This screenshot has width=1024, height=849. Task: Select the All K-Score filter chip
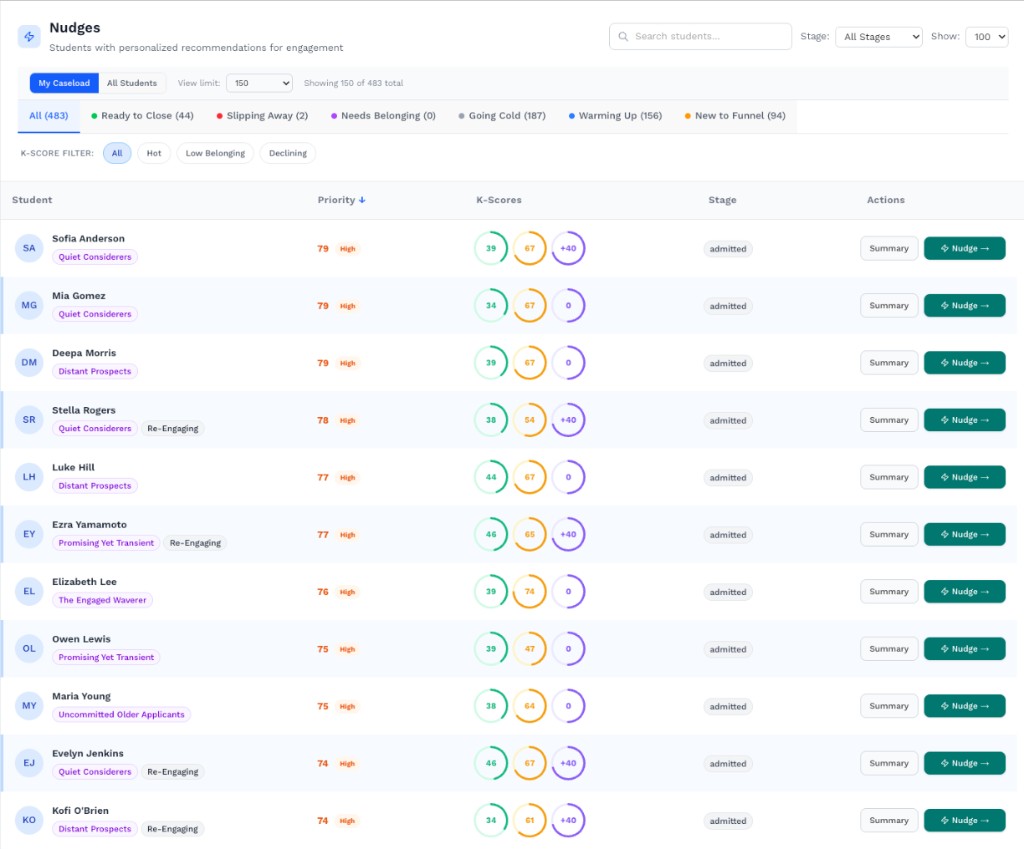[117, 153]
